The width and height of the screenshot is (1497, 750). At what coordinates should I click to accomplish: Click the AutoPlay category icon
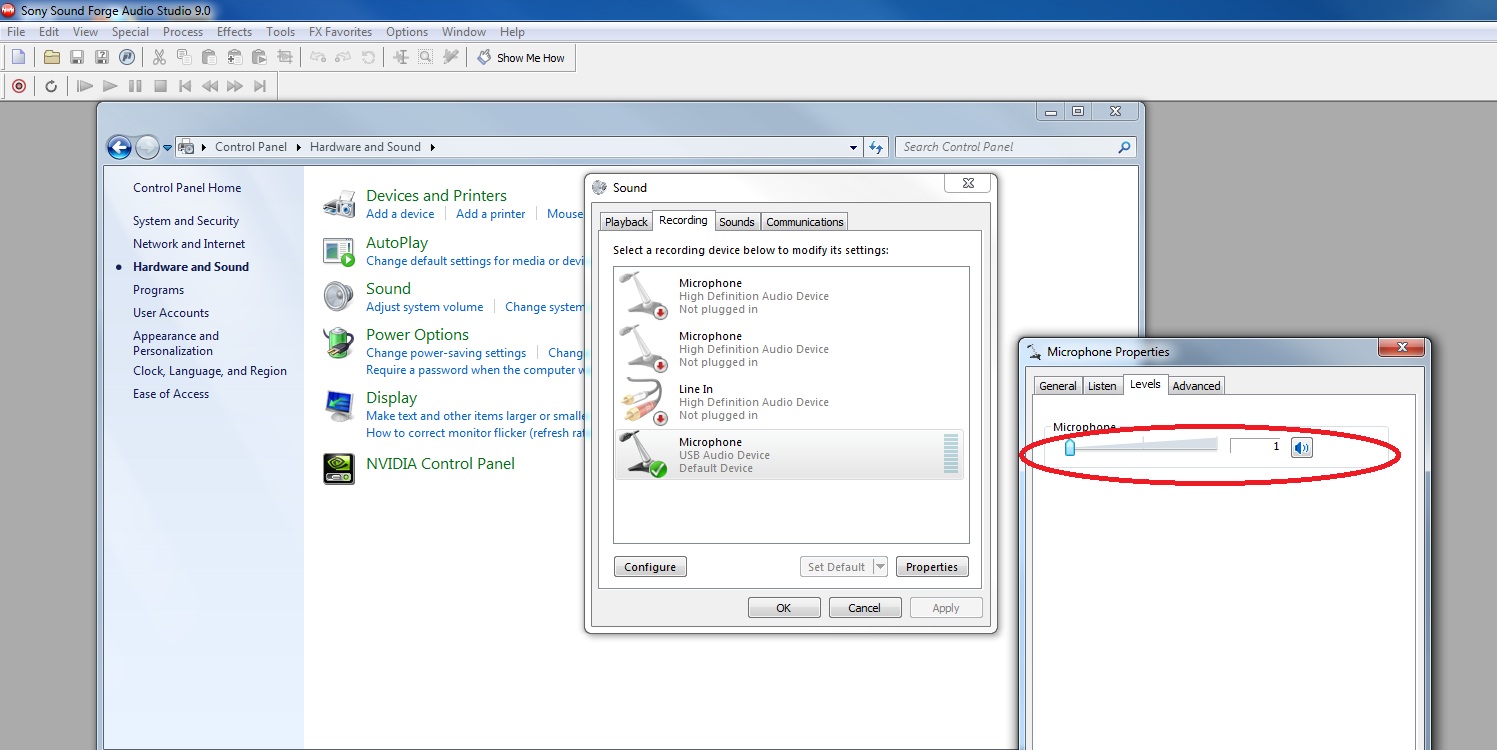[340, 251]
